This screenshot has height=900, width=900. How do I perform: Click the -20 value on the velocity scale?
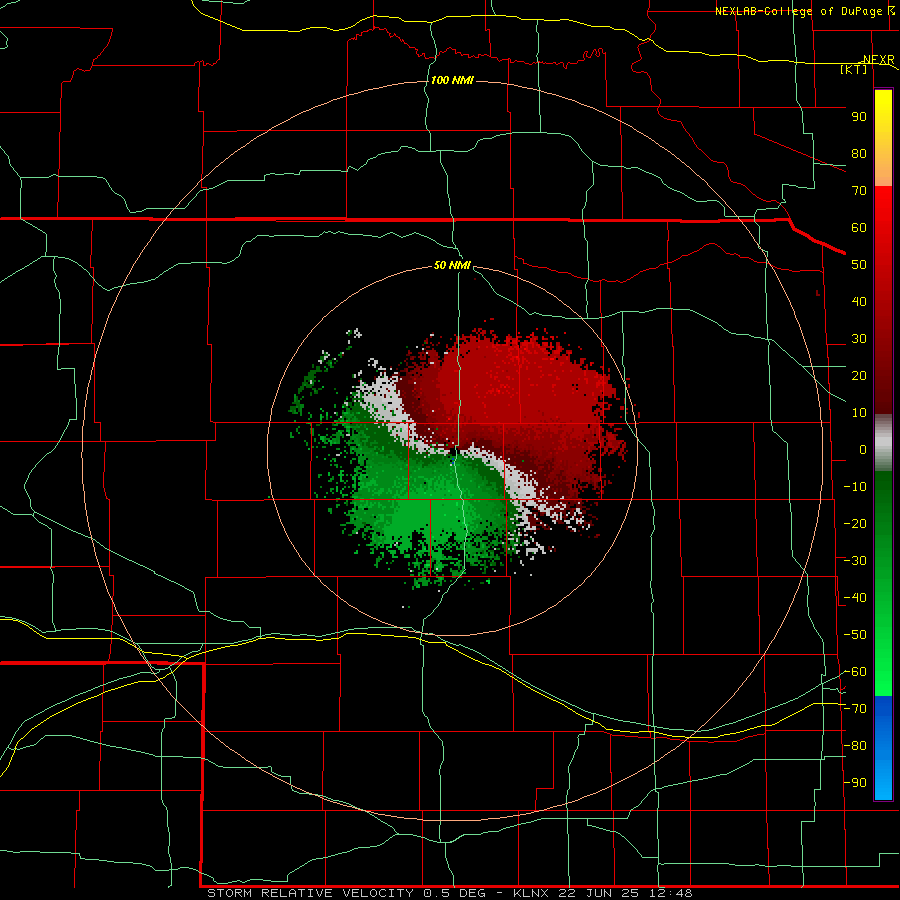click(855, 524)
